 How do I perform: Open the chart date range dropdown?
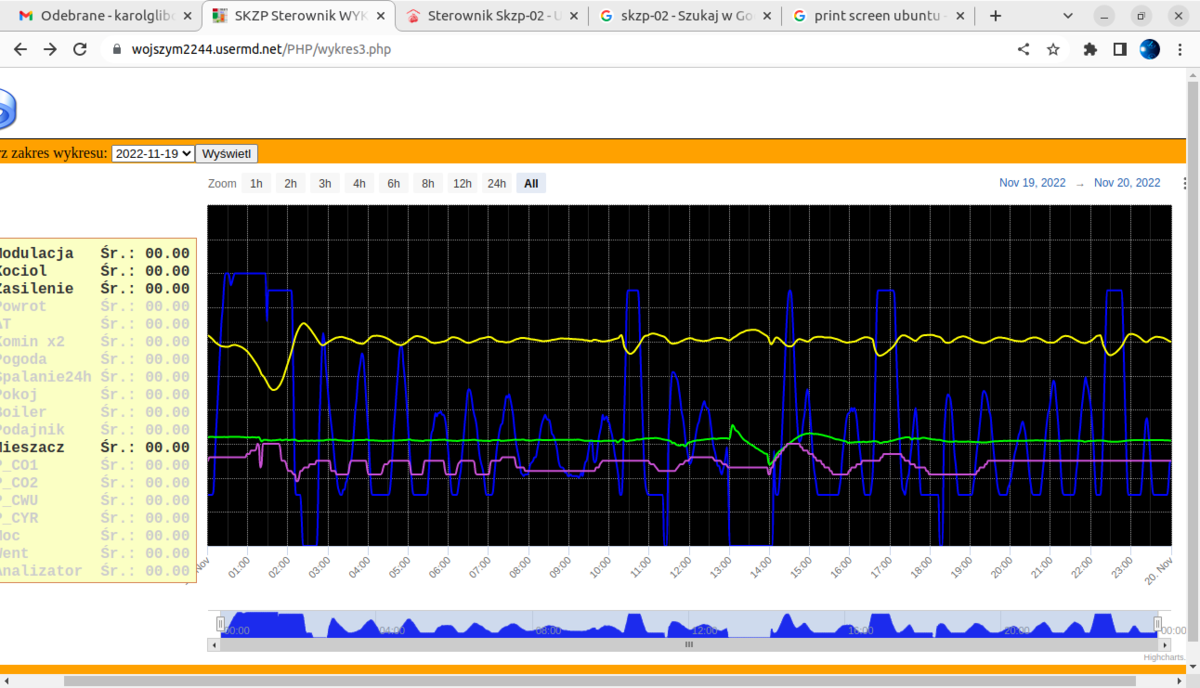(x=153, y=154)
